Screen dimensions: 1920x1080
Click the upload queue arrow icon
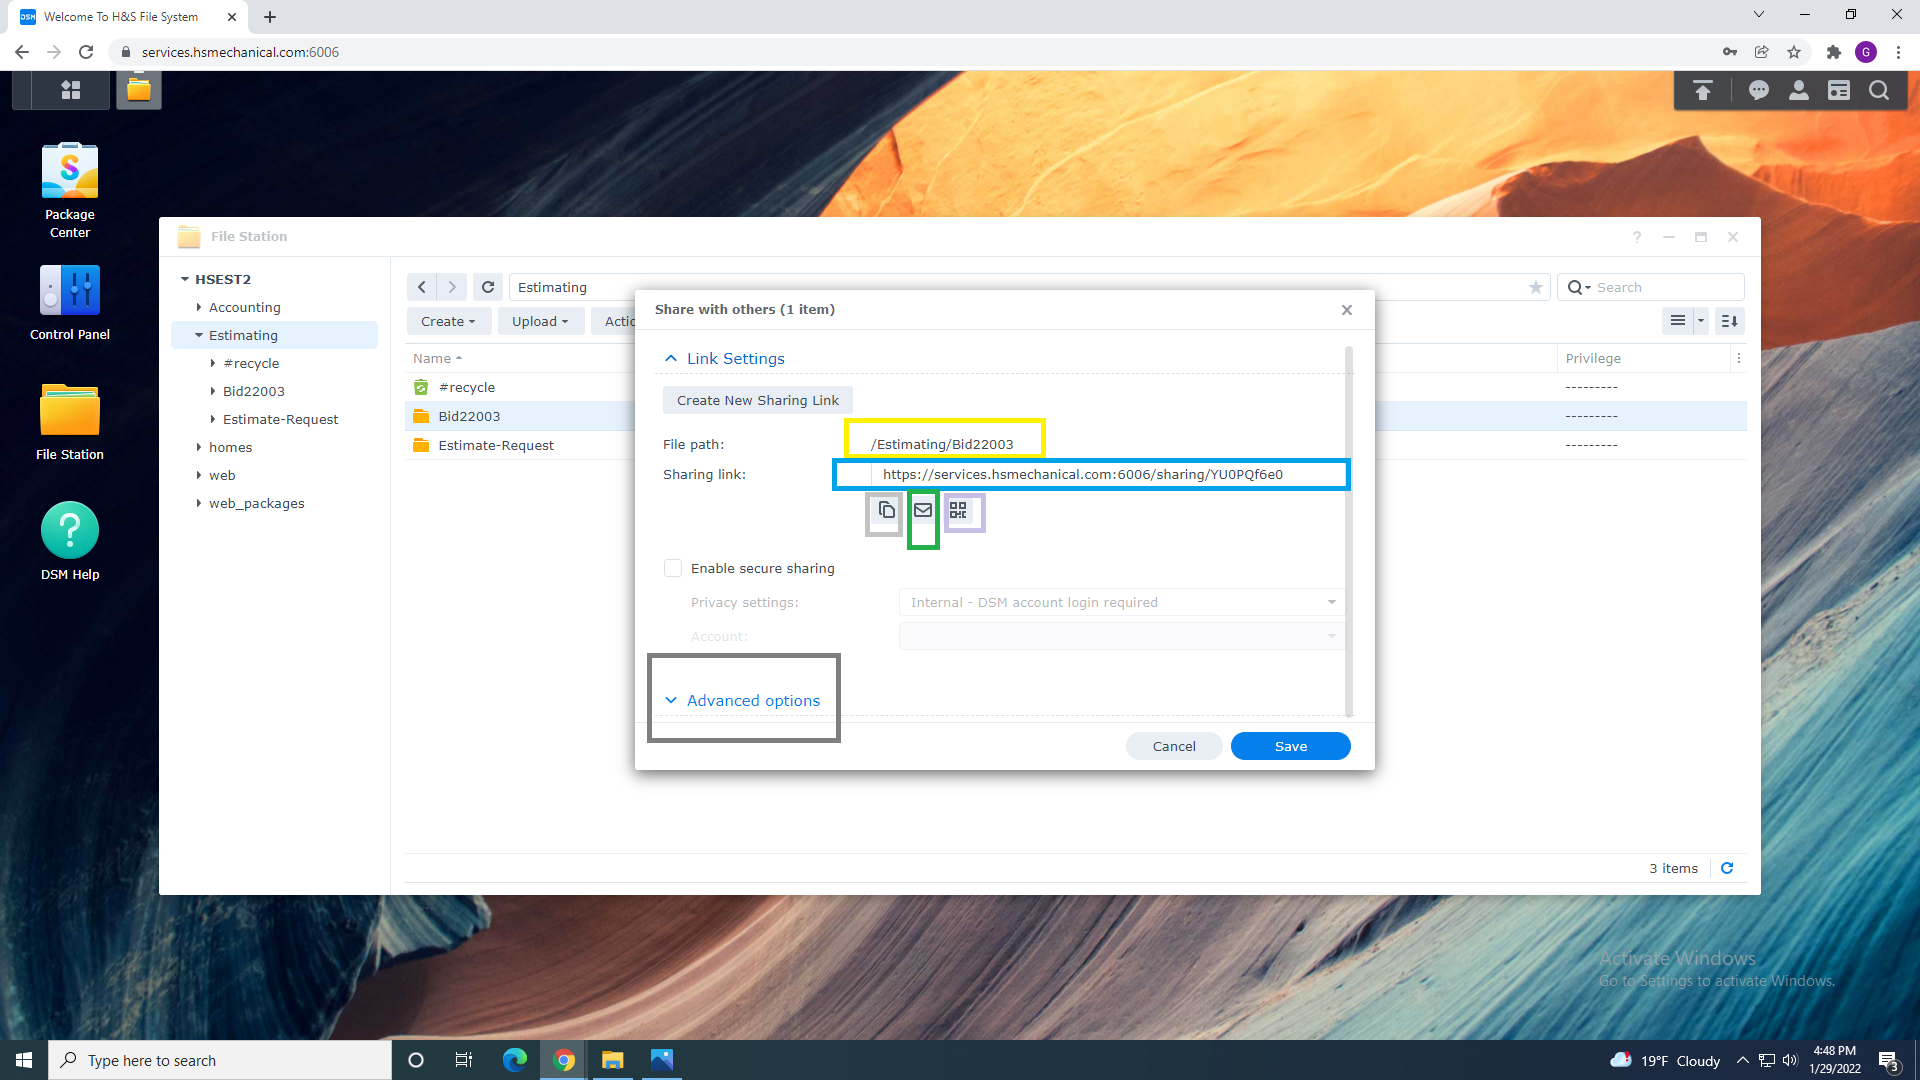(1702, 91)
